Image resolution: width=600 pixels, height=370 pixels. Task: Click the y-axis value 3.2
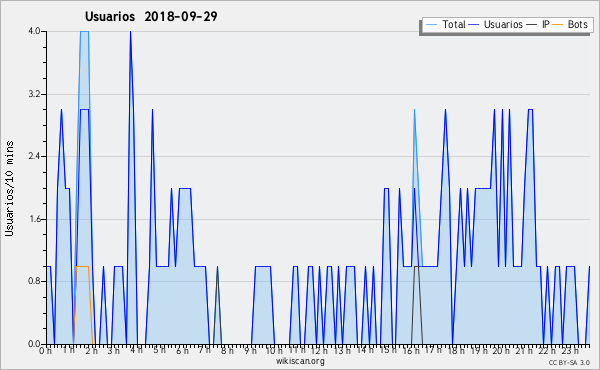click(x=34, y=94)
